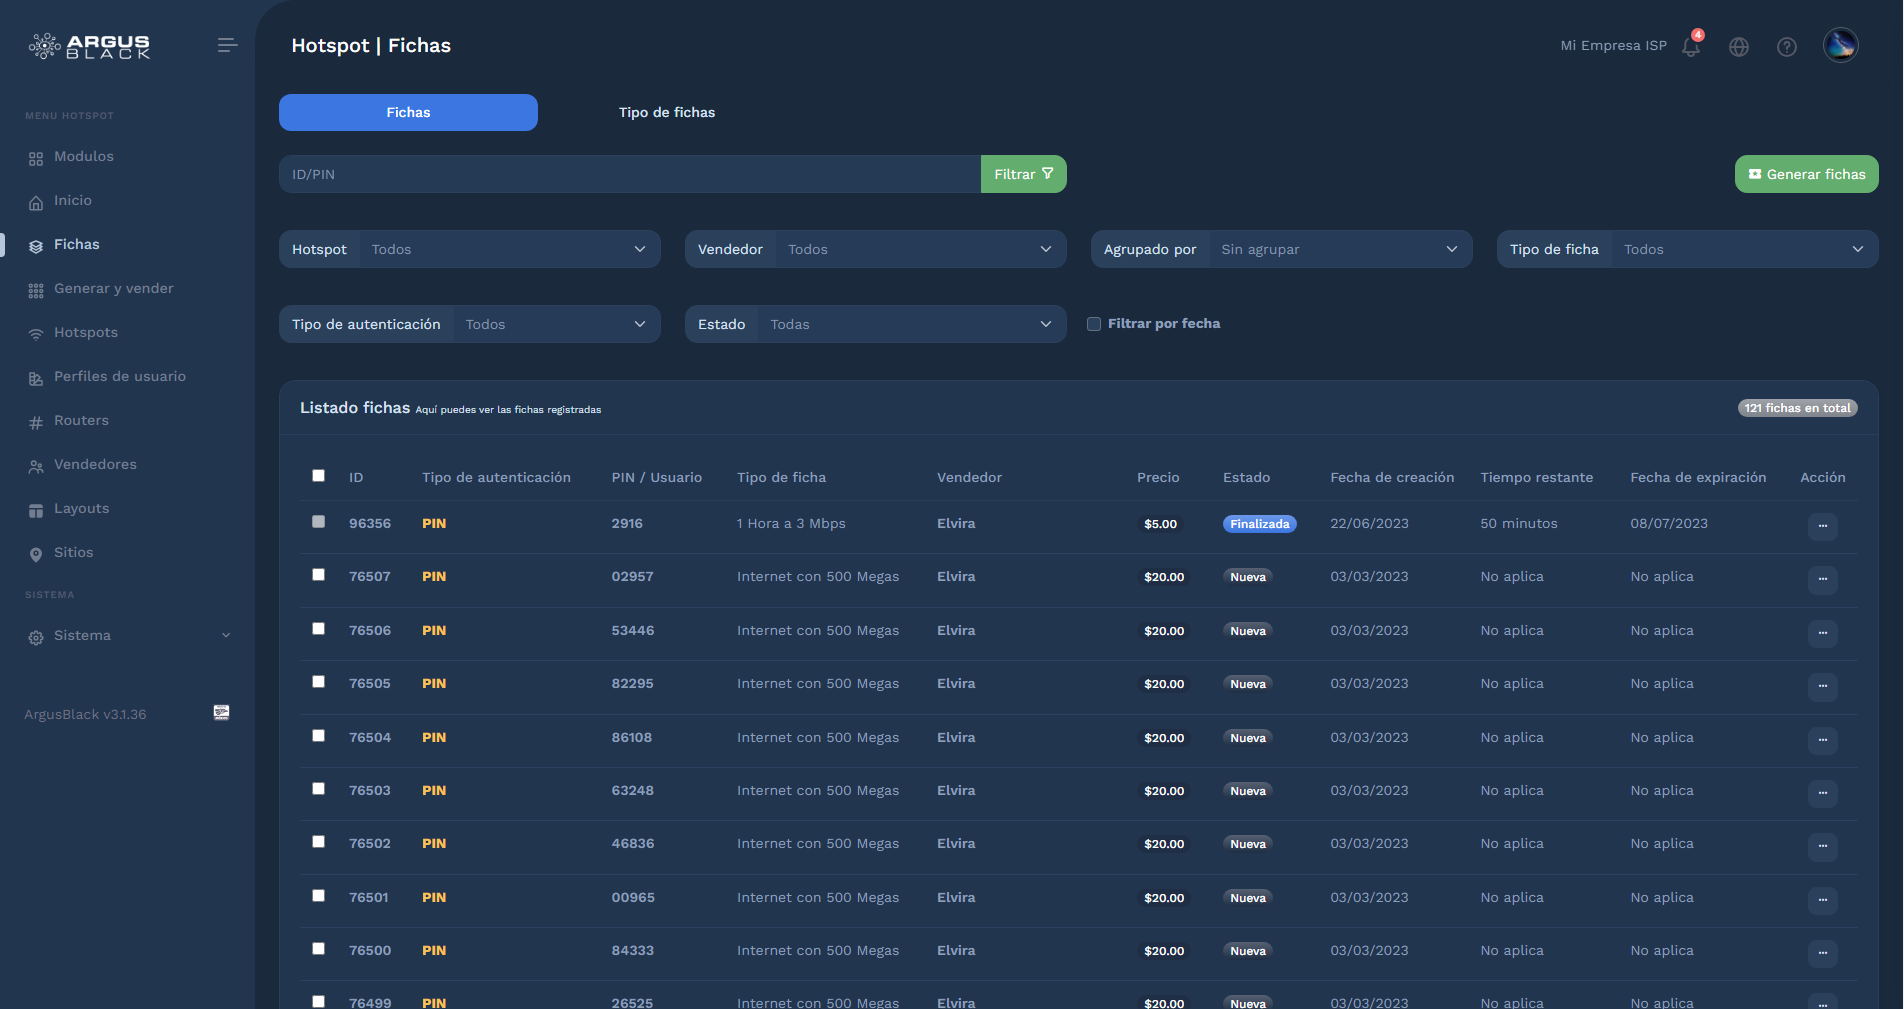Expand the Sistema menu in sidebar
Screen dimensions: 1904x1009
click(128, 636)
